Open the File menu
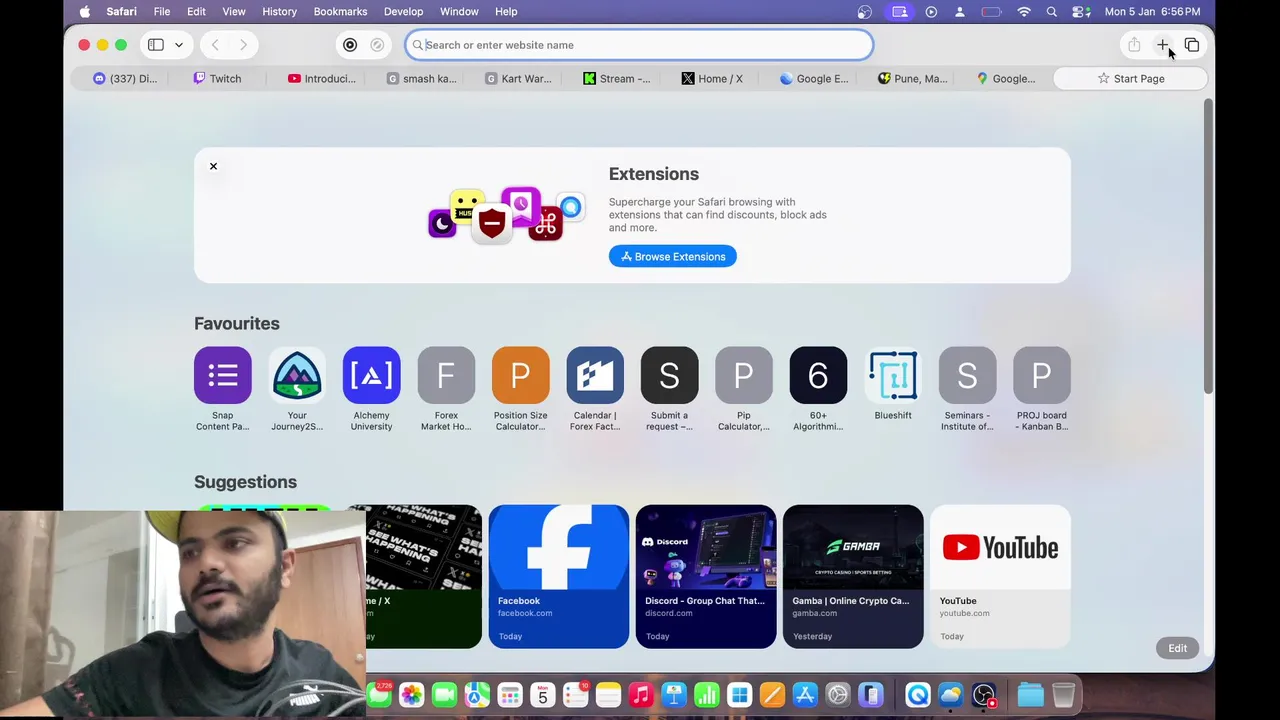 pyautogui.click(x=162, y=12)
